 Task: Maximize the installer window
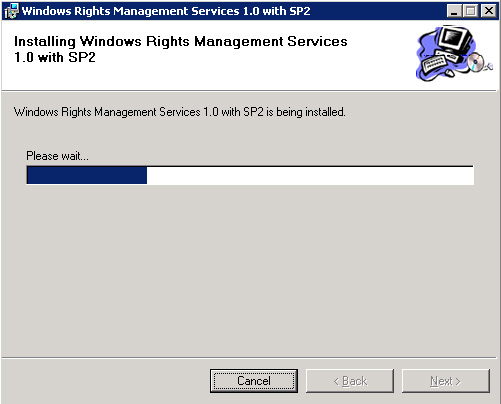[x=470, y=11]
